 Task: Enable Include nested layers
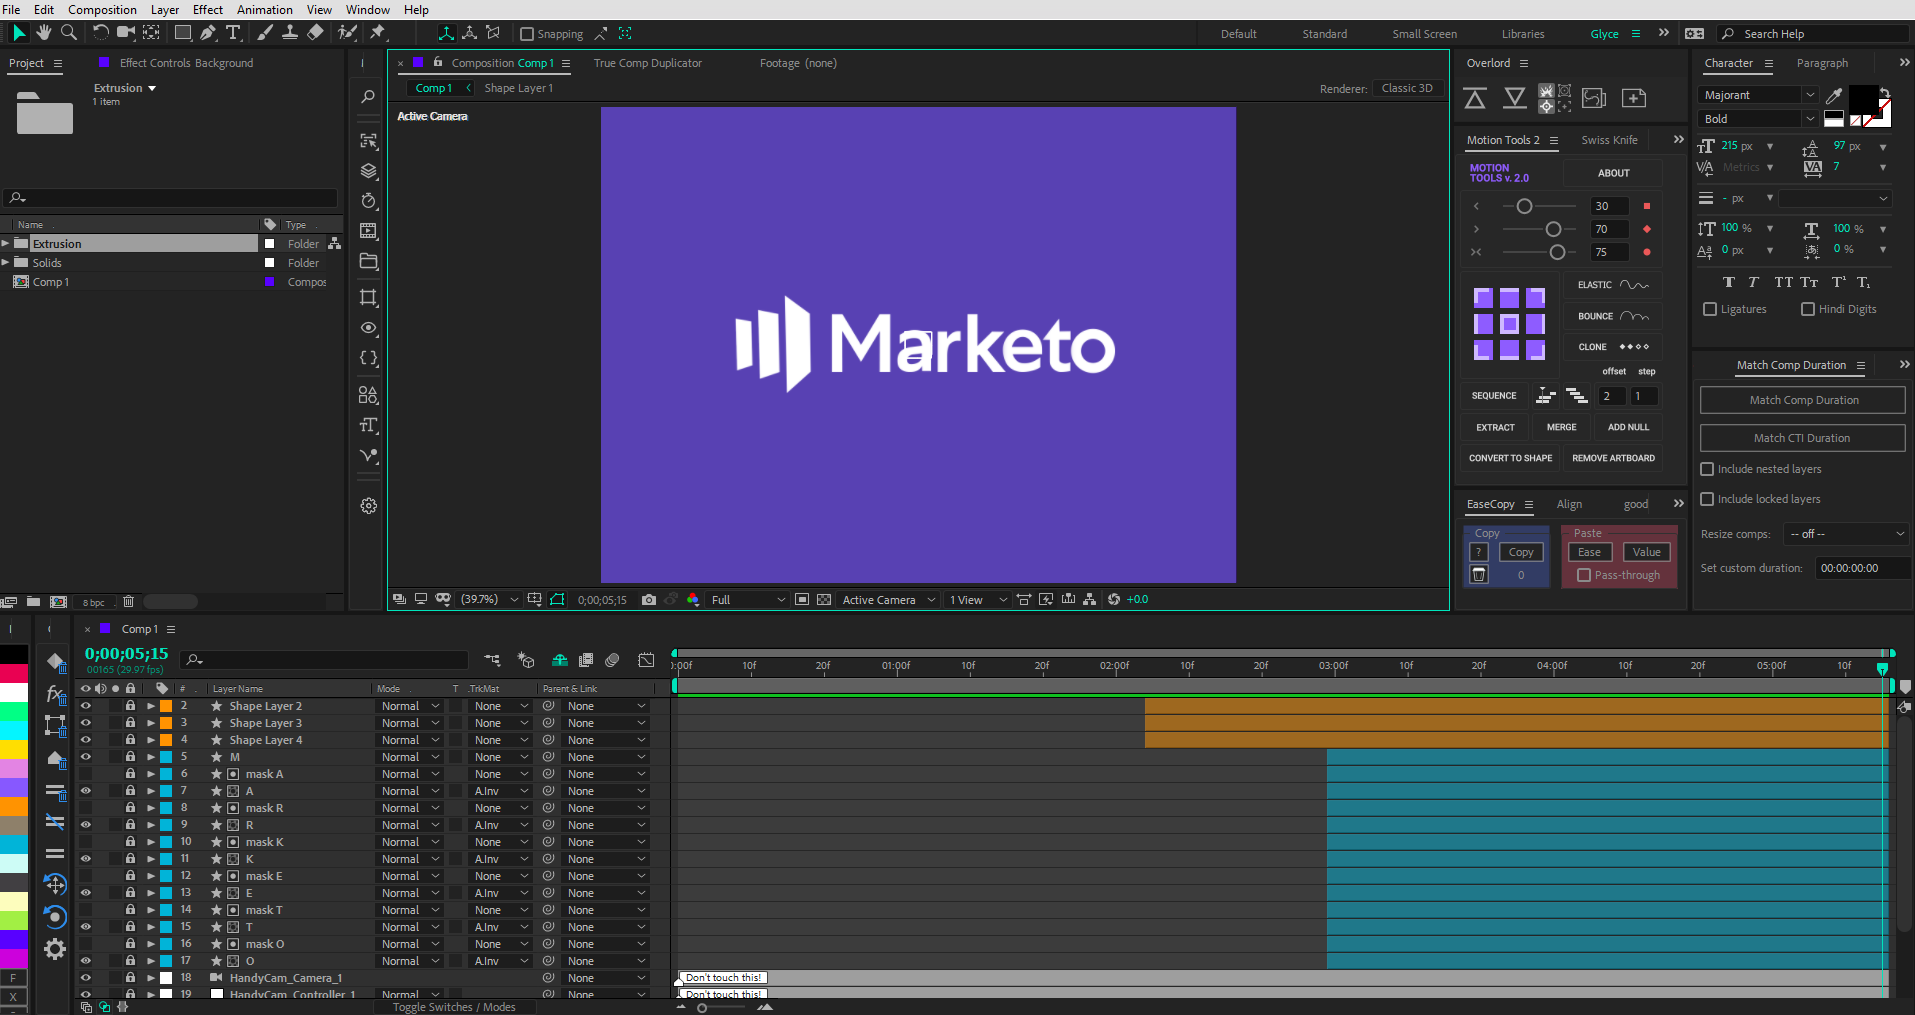[x=1708, y=469]
